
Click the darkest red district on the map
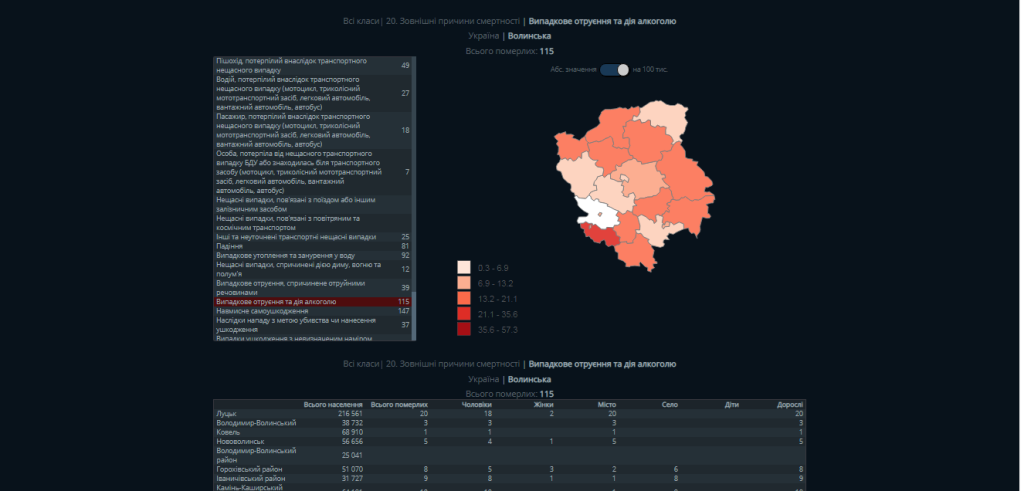(598, 234)
